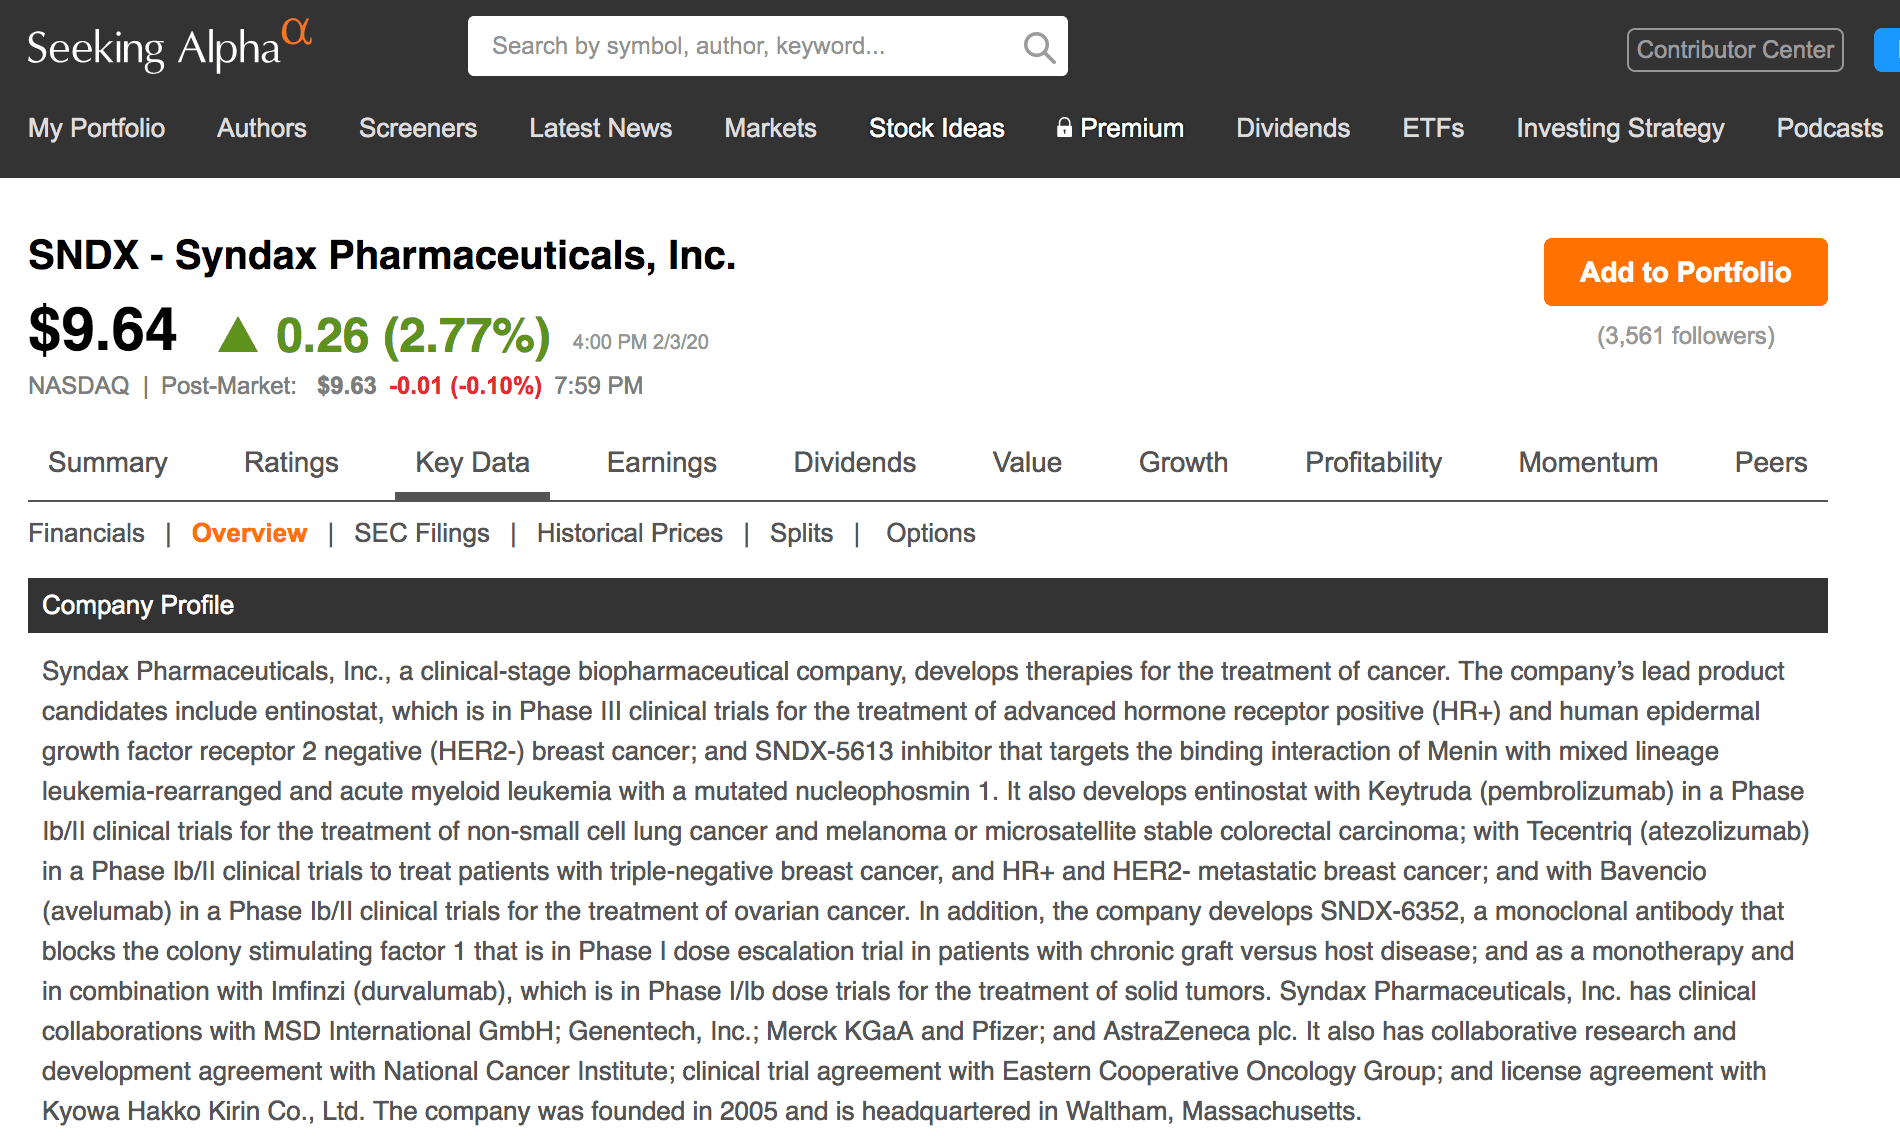Open the Stock Ideas menu
The image size is (1900, 1136).
click(x=936, y=128)
